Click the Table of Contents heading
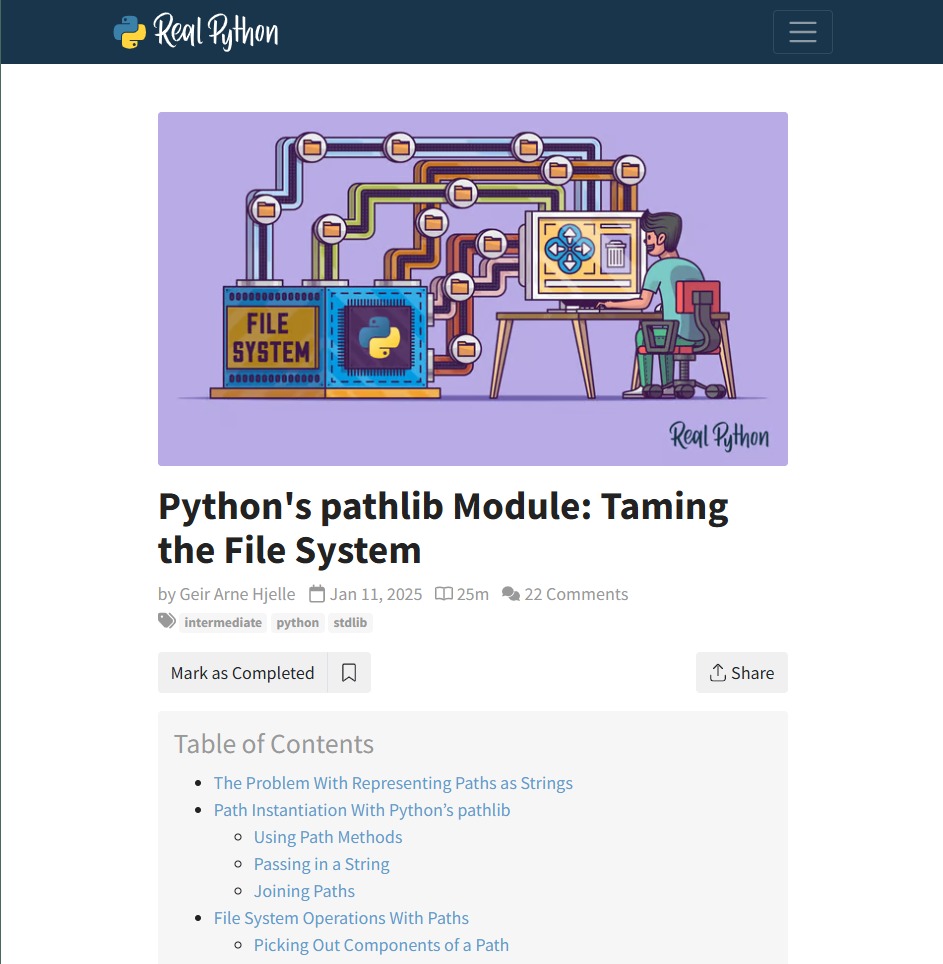This screenshot has width=943, height=964. 274,744
